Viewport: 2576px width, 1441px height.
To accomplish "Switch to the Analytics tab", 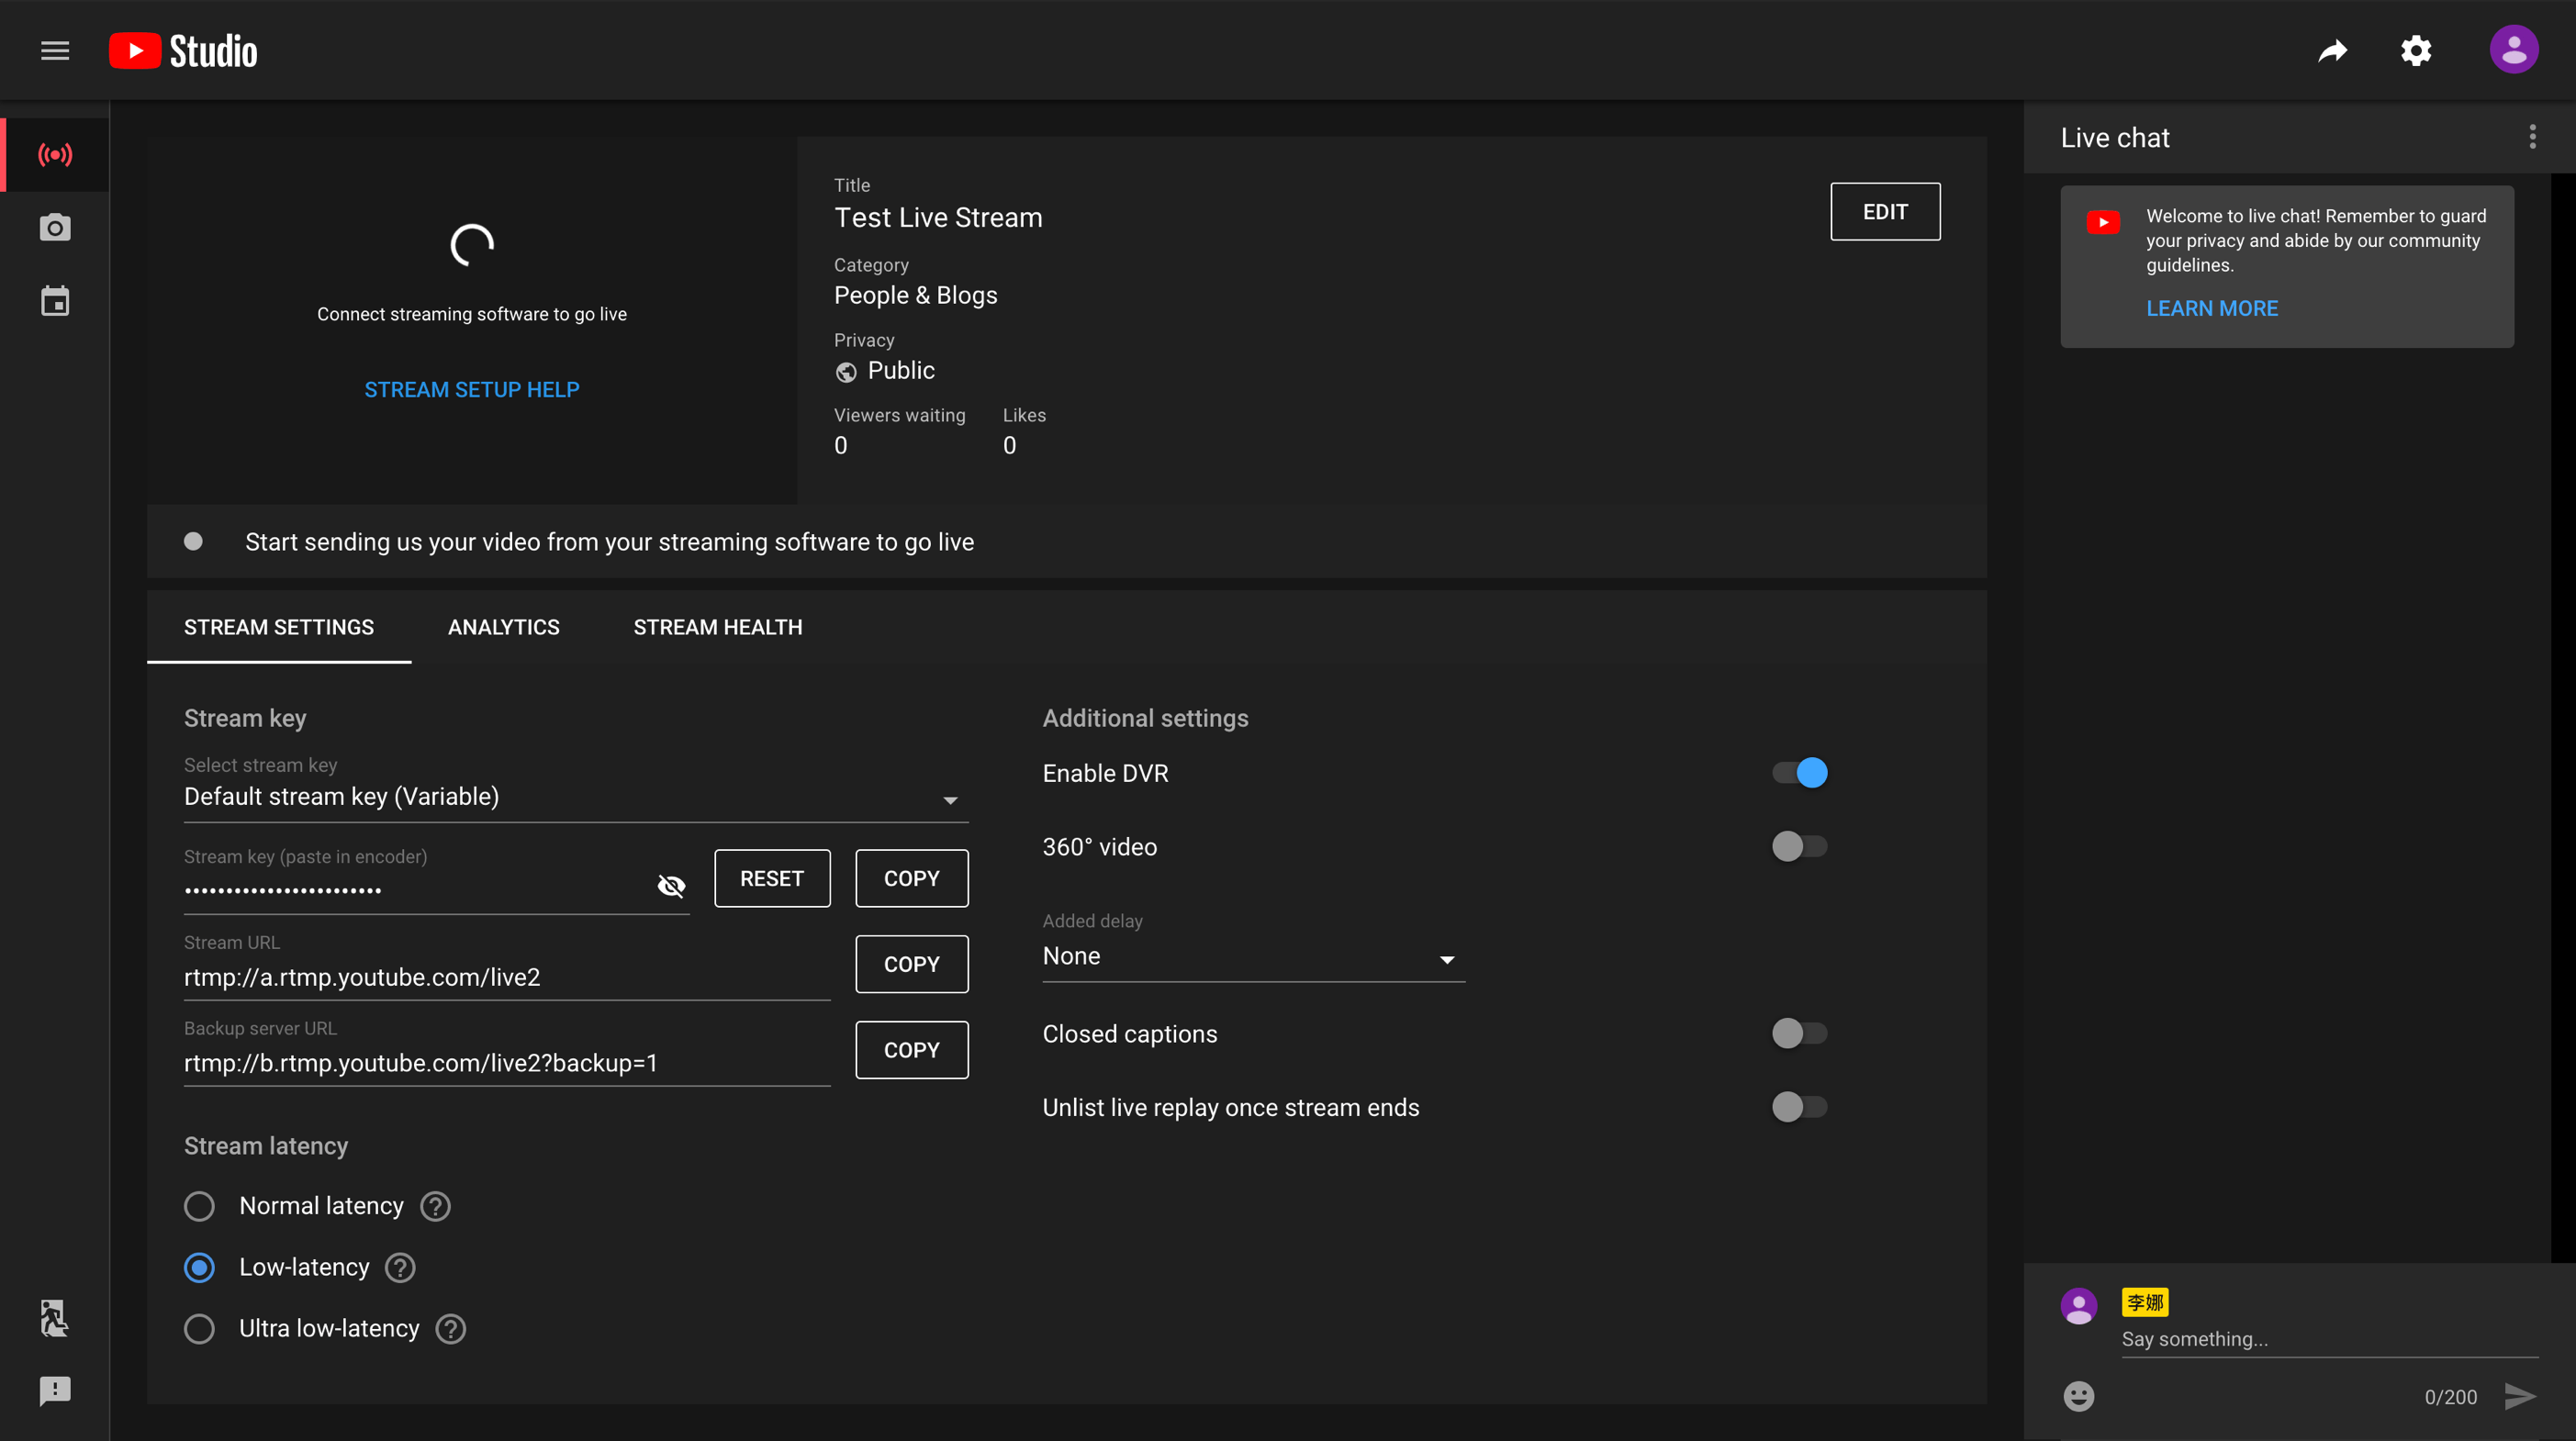I will tap(503, 627).
